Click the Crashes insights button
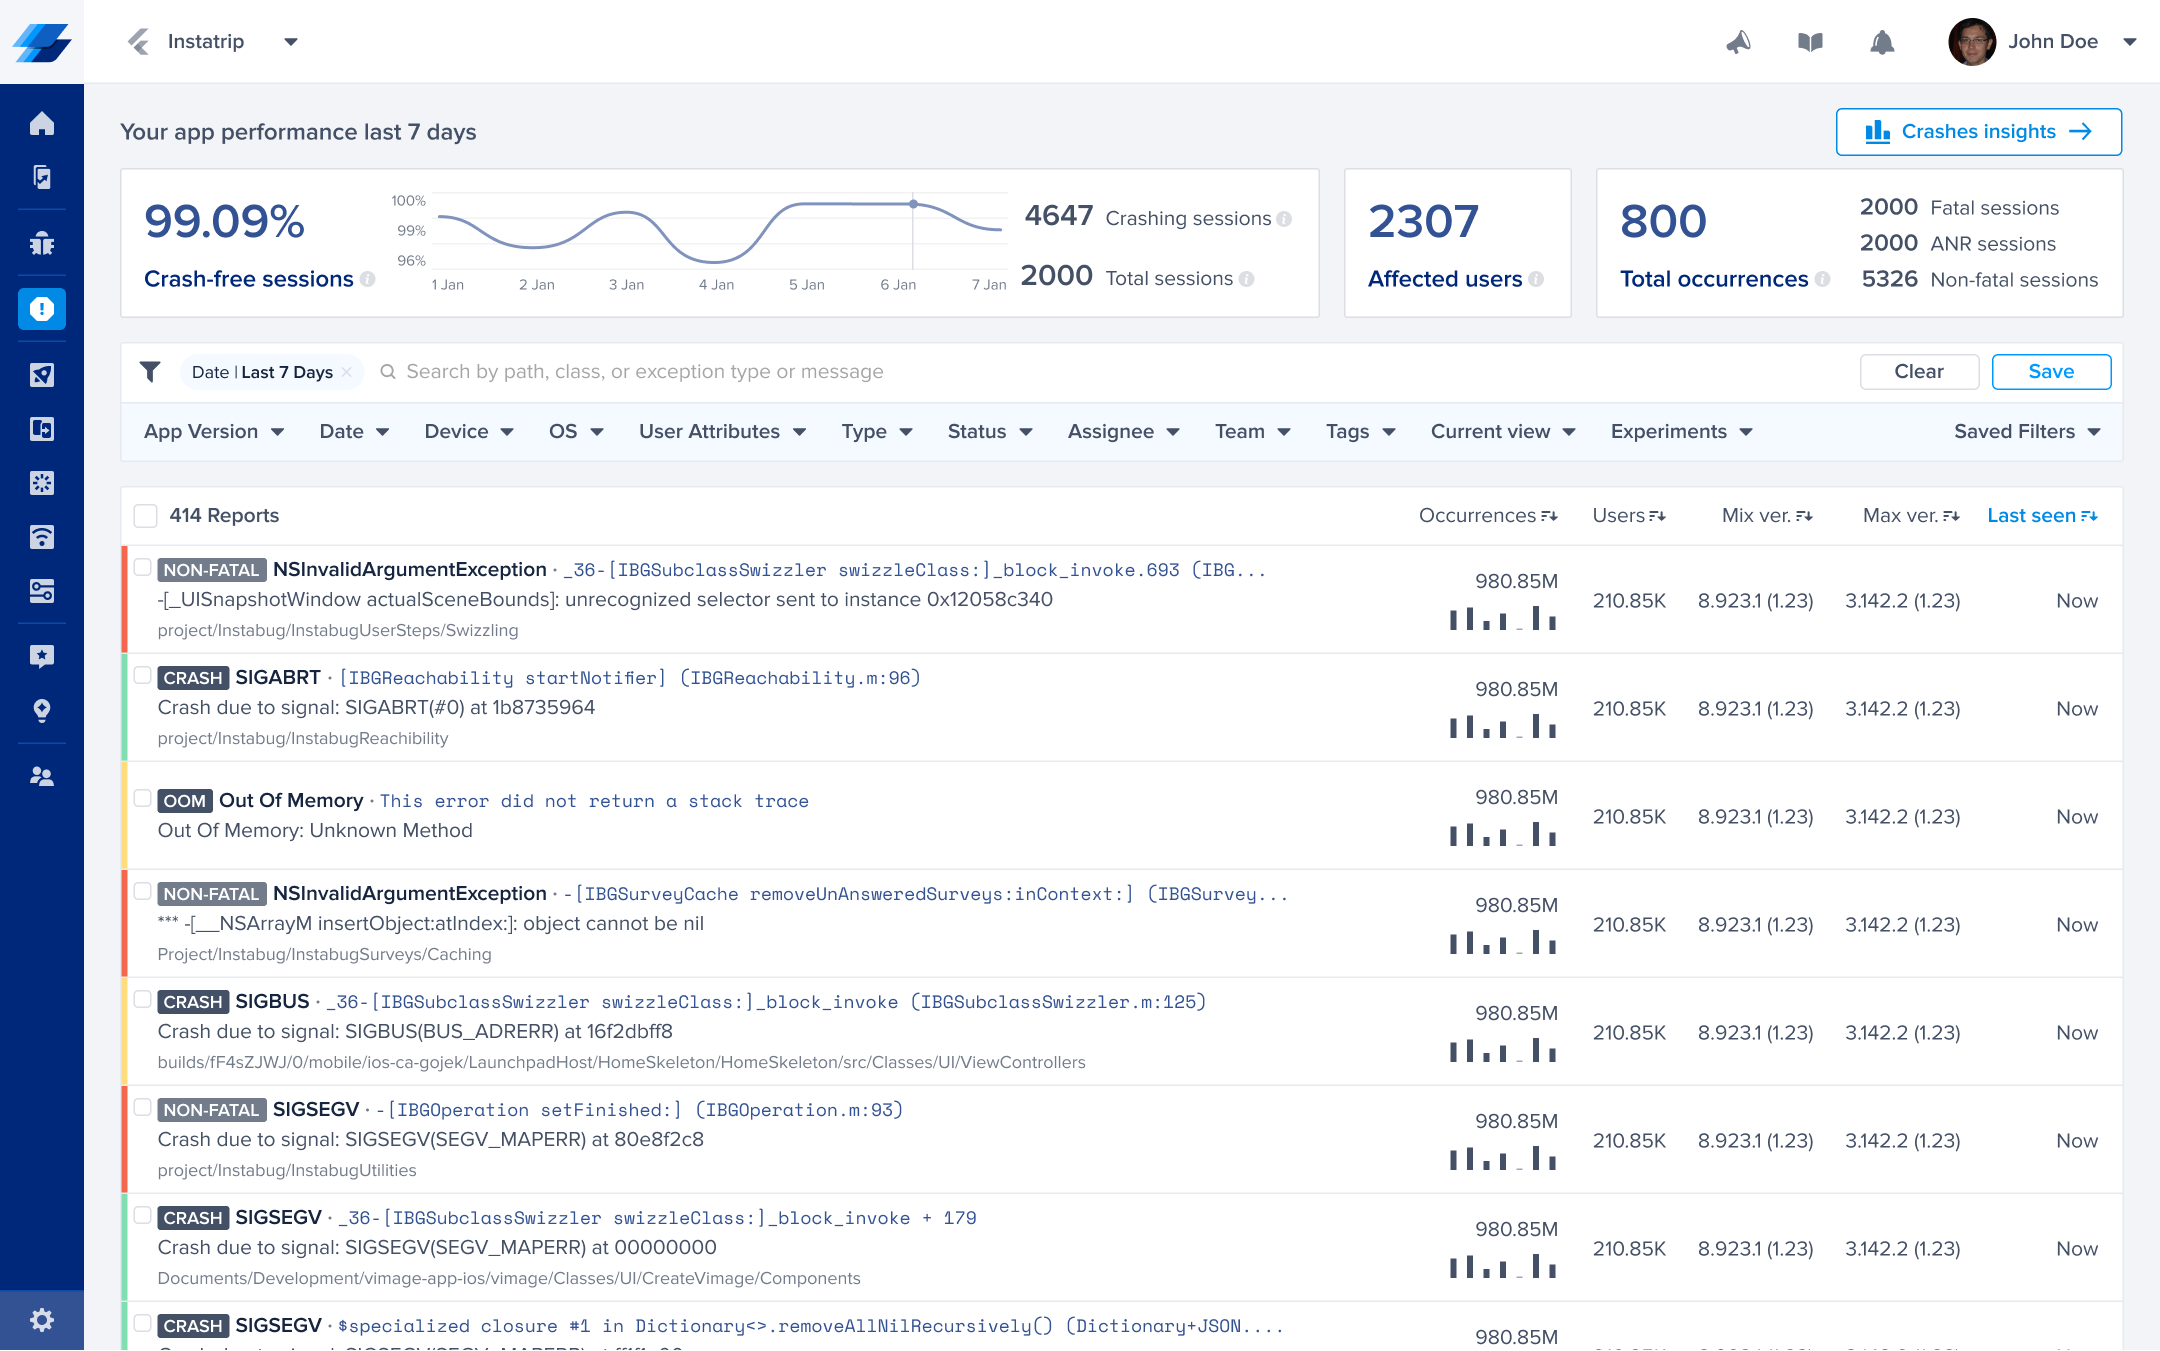This screenshot has width=2160, height=1351. pos(1978,132)
